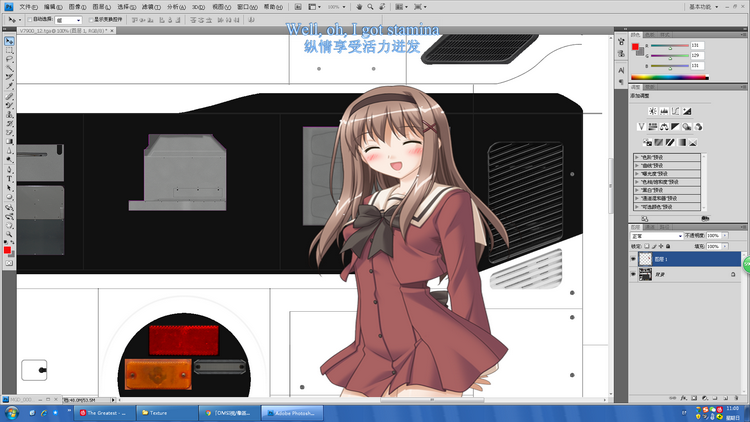Expand the "曲线" presets row

[x=667, y=166]
